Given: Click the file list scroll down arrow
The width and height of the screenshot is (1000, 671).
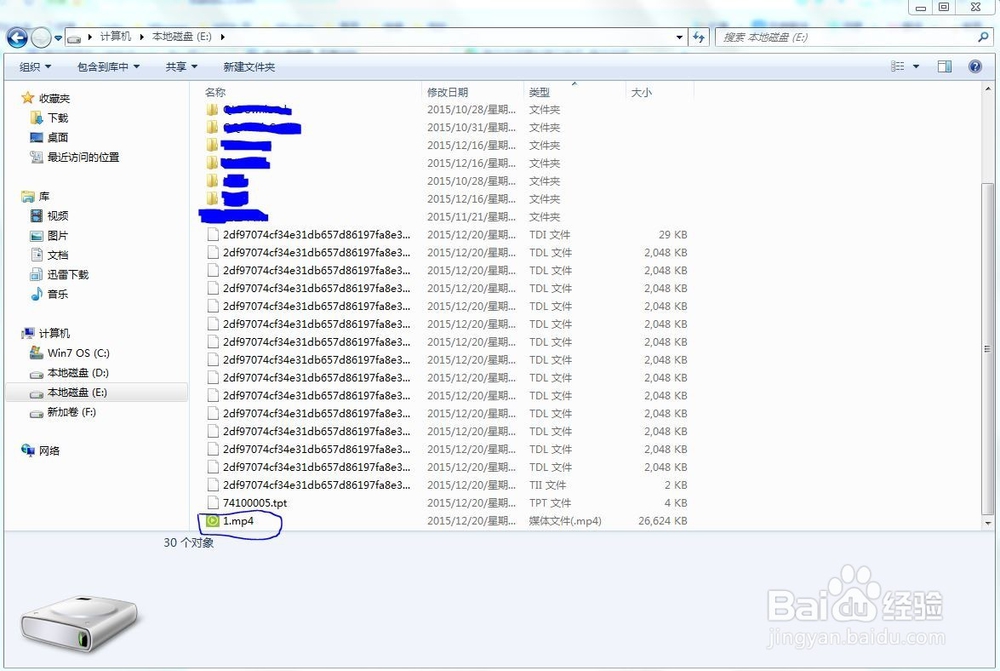Looking at the screenshot, I should tap(988, 523).
